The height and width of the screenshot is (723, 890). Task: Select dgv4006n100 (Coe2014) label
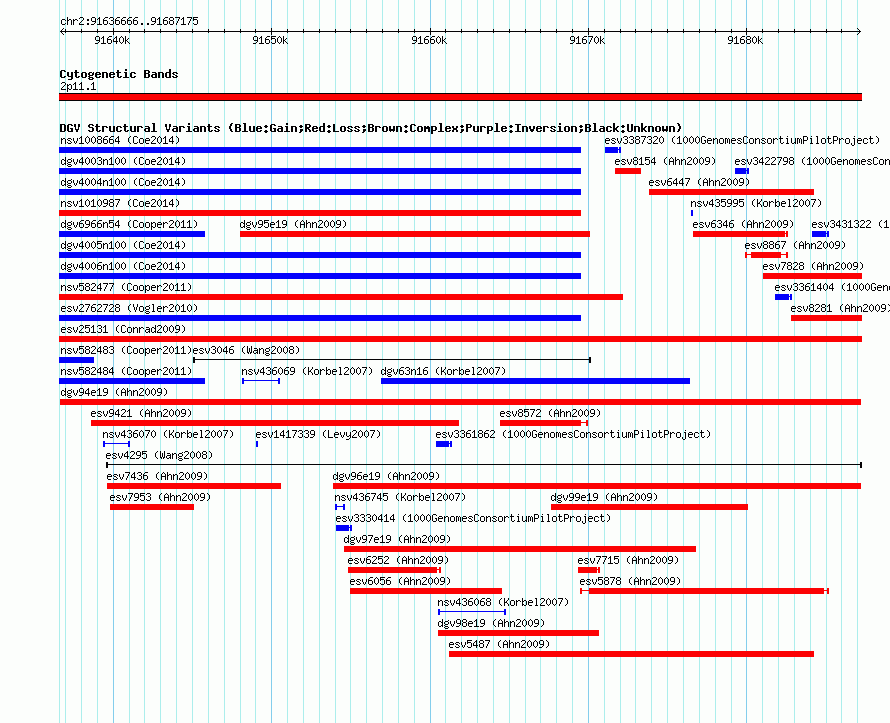[123, 266]
